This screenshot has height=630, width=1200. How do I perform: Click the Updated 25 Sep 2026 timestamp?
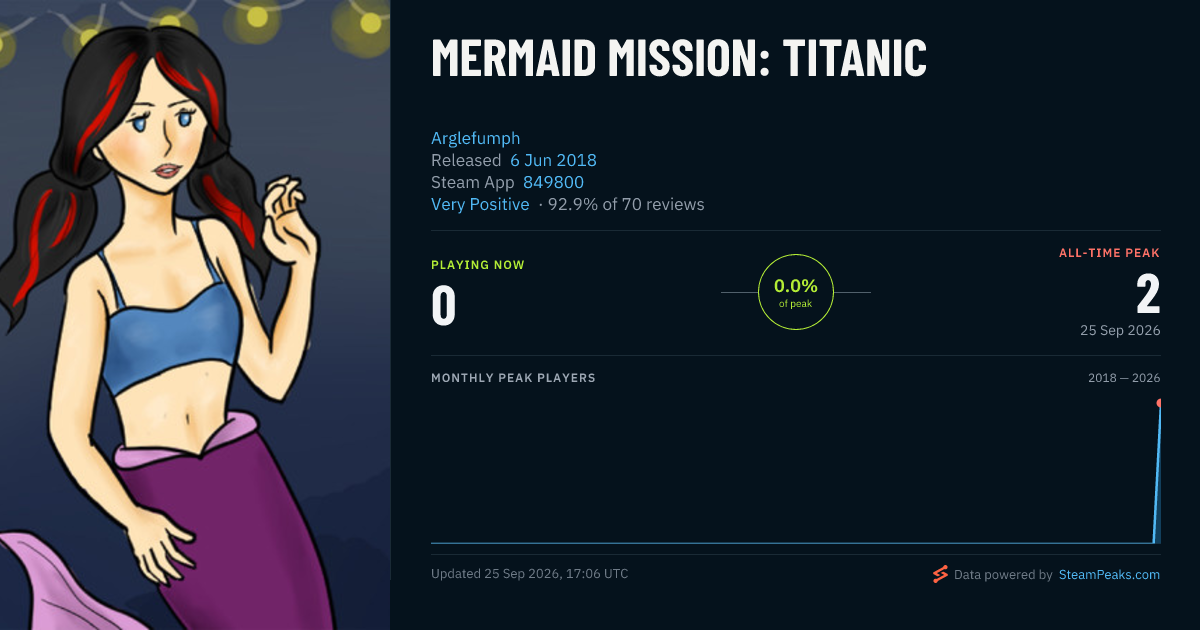pyautogui.click(x=530, y=574)
